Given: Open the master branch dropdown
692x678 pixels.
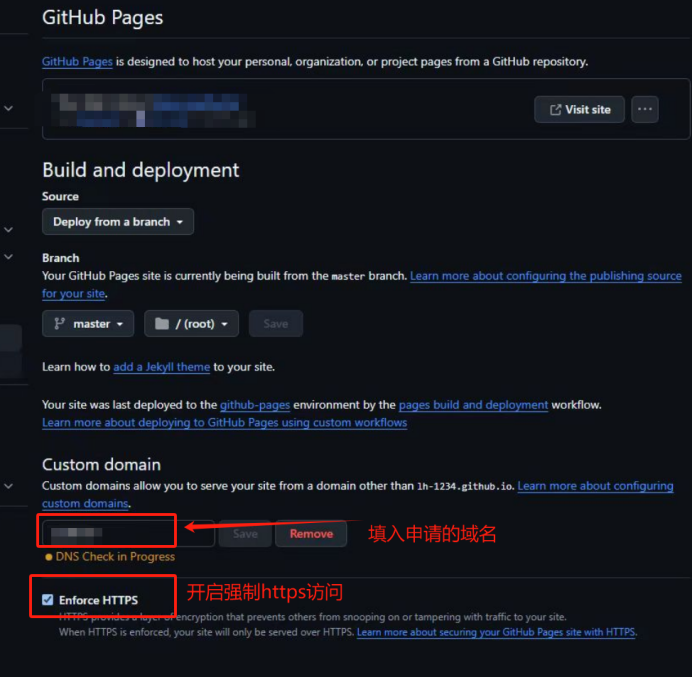Looking at the screenshot, I should [88, 324].
